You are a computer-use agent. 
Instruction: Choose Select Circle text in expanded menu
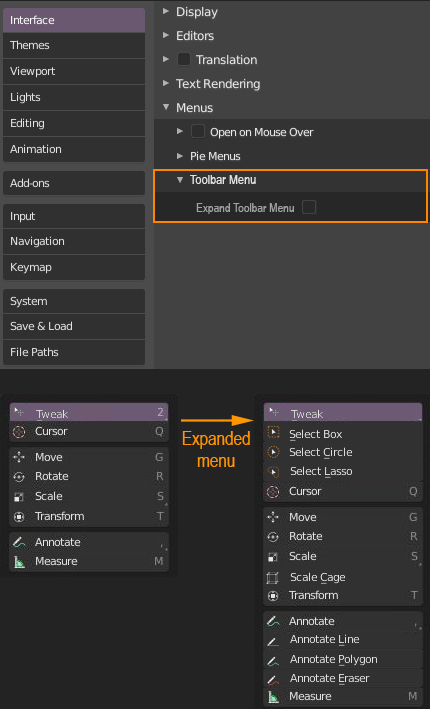[x=321, y=452]
